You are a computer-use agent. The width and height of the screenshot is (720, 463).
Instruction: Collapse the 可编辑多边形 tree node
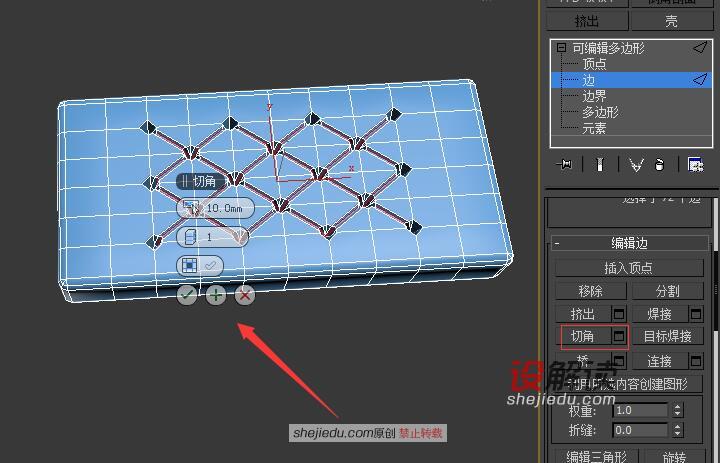click(561, 47)
